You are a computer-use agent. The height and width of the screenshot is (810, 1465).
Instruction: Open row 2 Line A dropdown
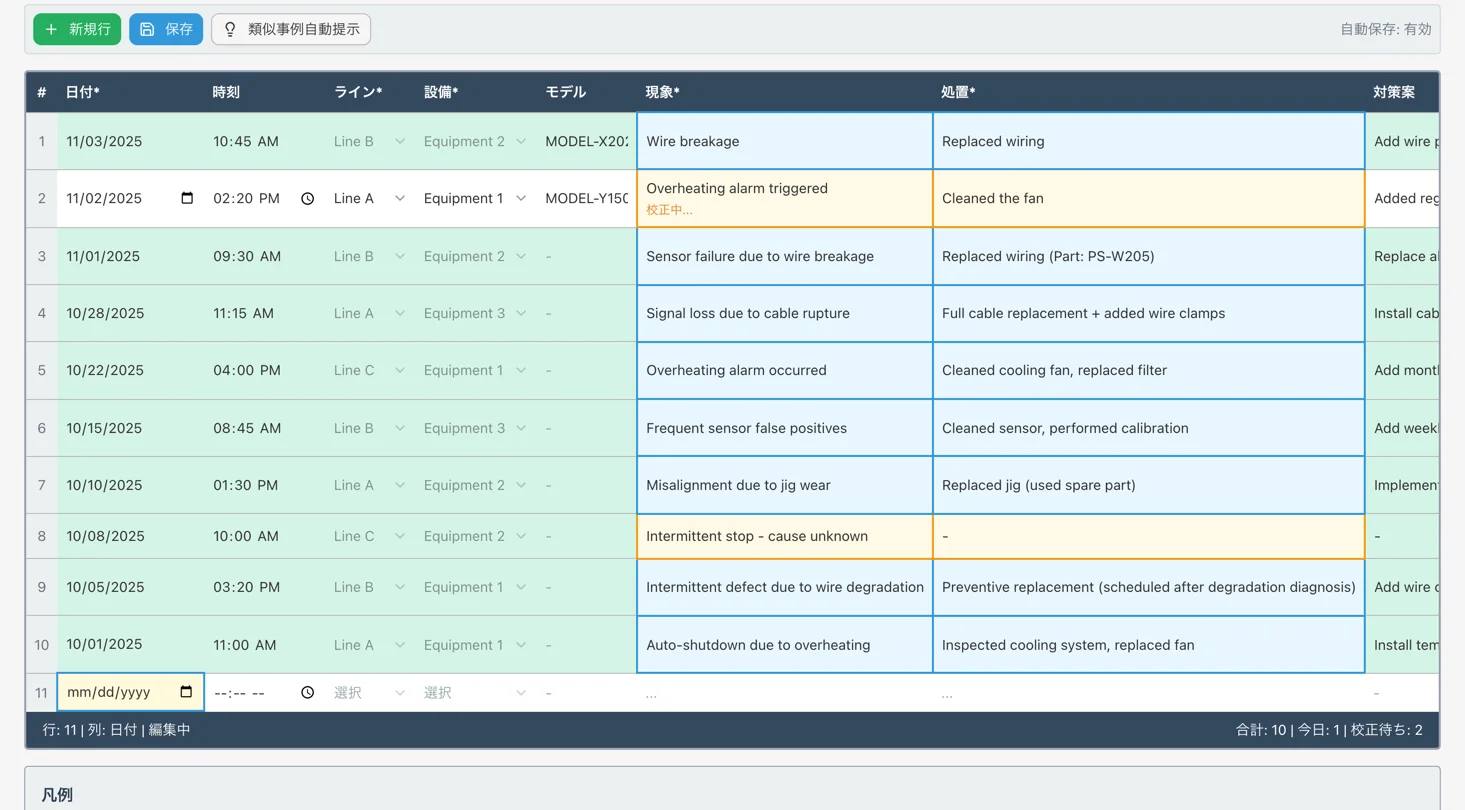click(369, 199)
